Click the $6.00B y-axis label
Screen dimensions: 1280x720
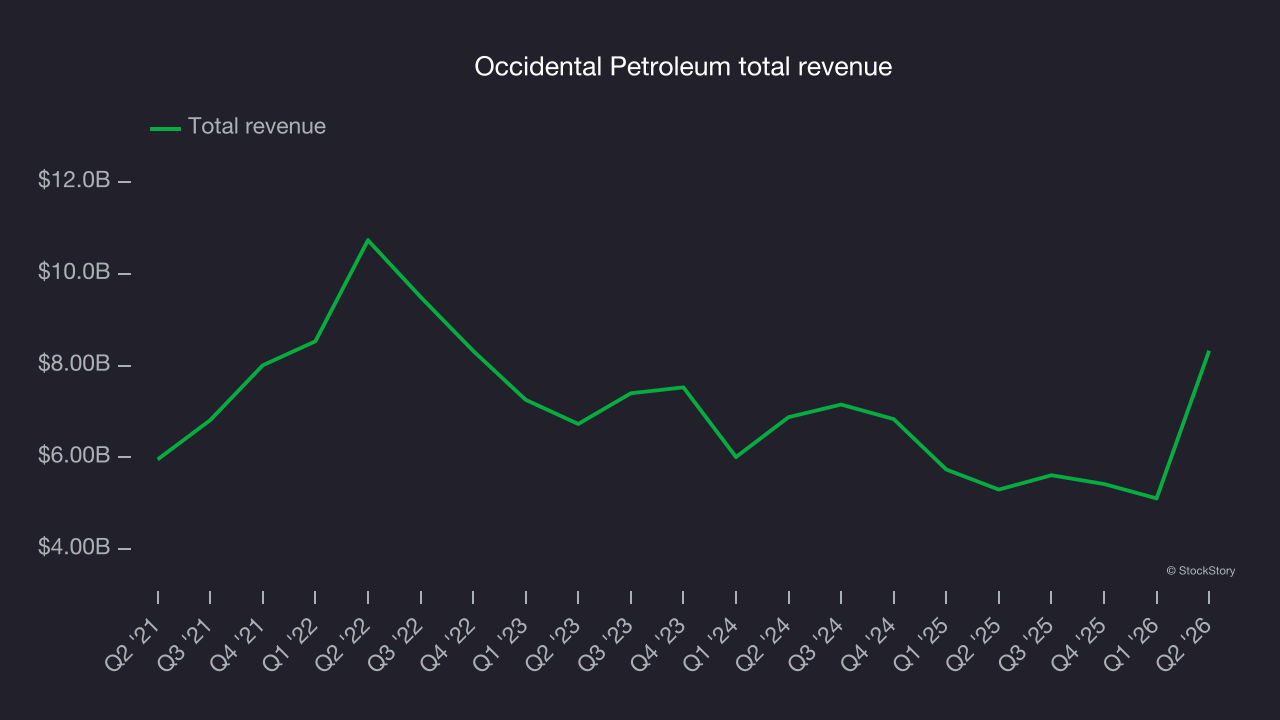point(74,456)
